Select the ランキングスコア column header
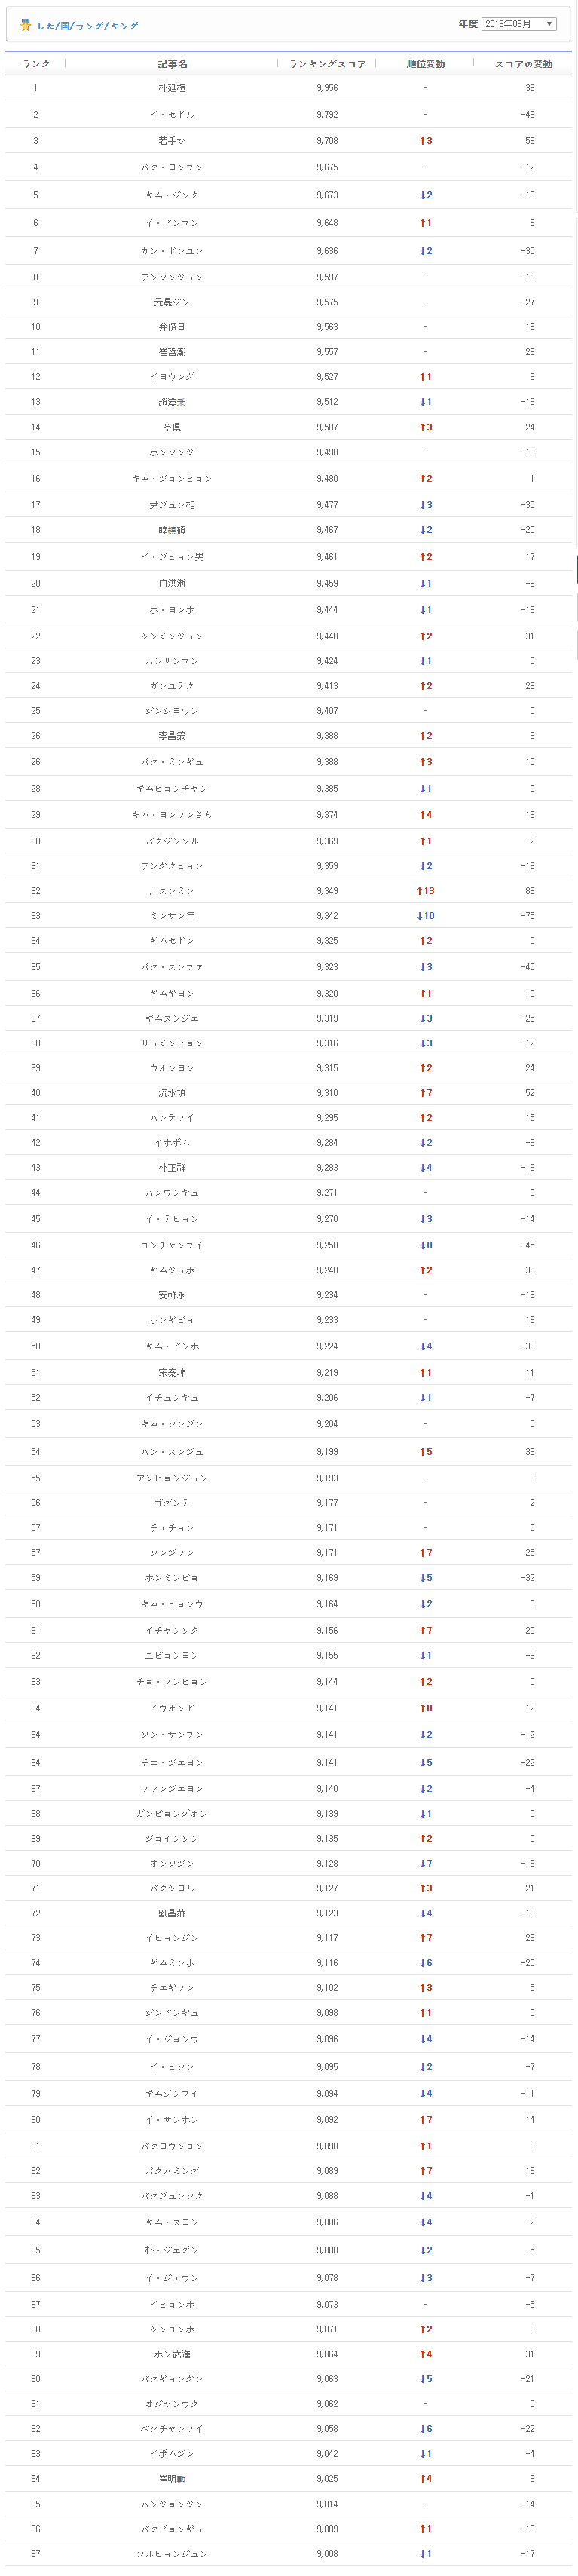This screenshot has height=2576, width=578. [327, 64]
